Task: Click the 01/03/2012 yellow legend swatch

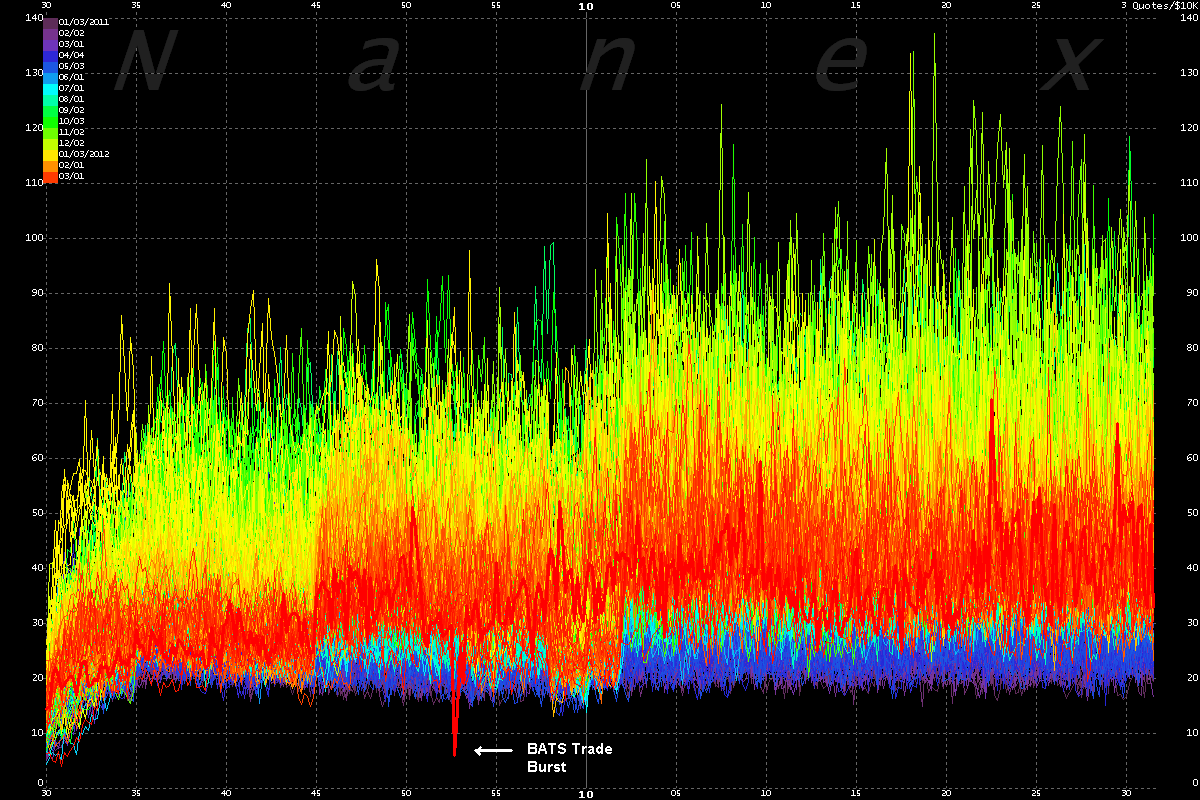Action: (x=51, y=154)
